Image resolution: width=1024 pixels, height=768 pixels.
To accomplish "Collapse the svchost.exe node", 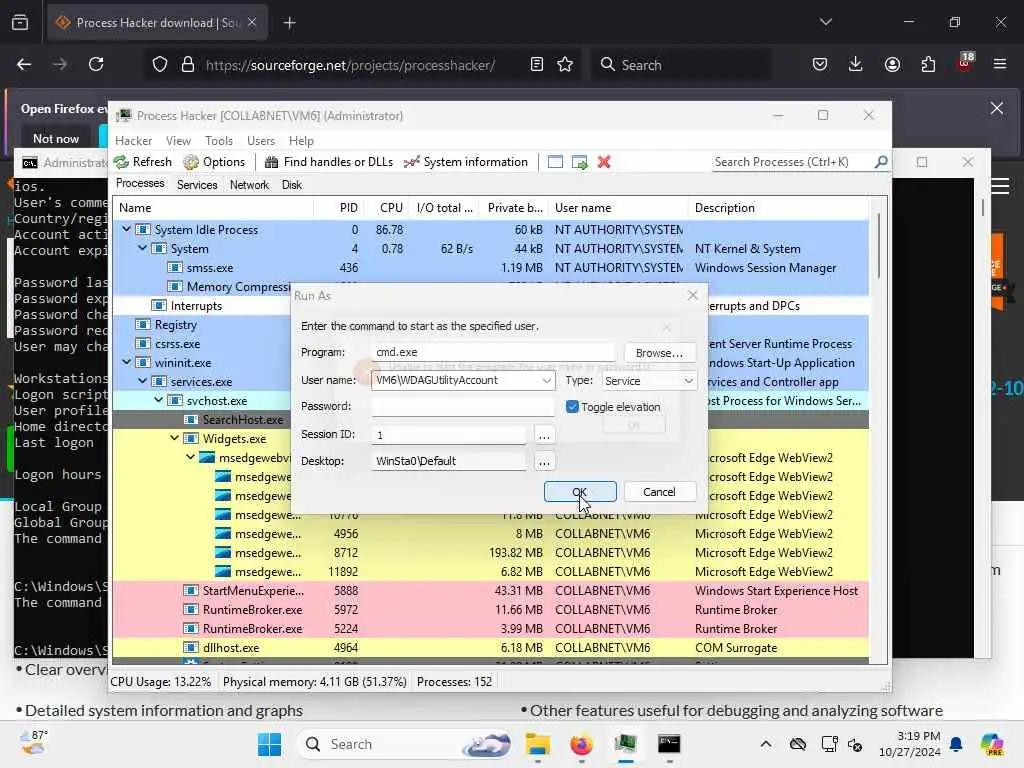I will pos(159,400).
